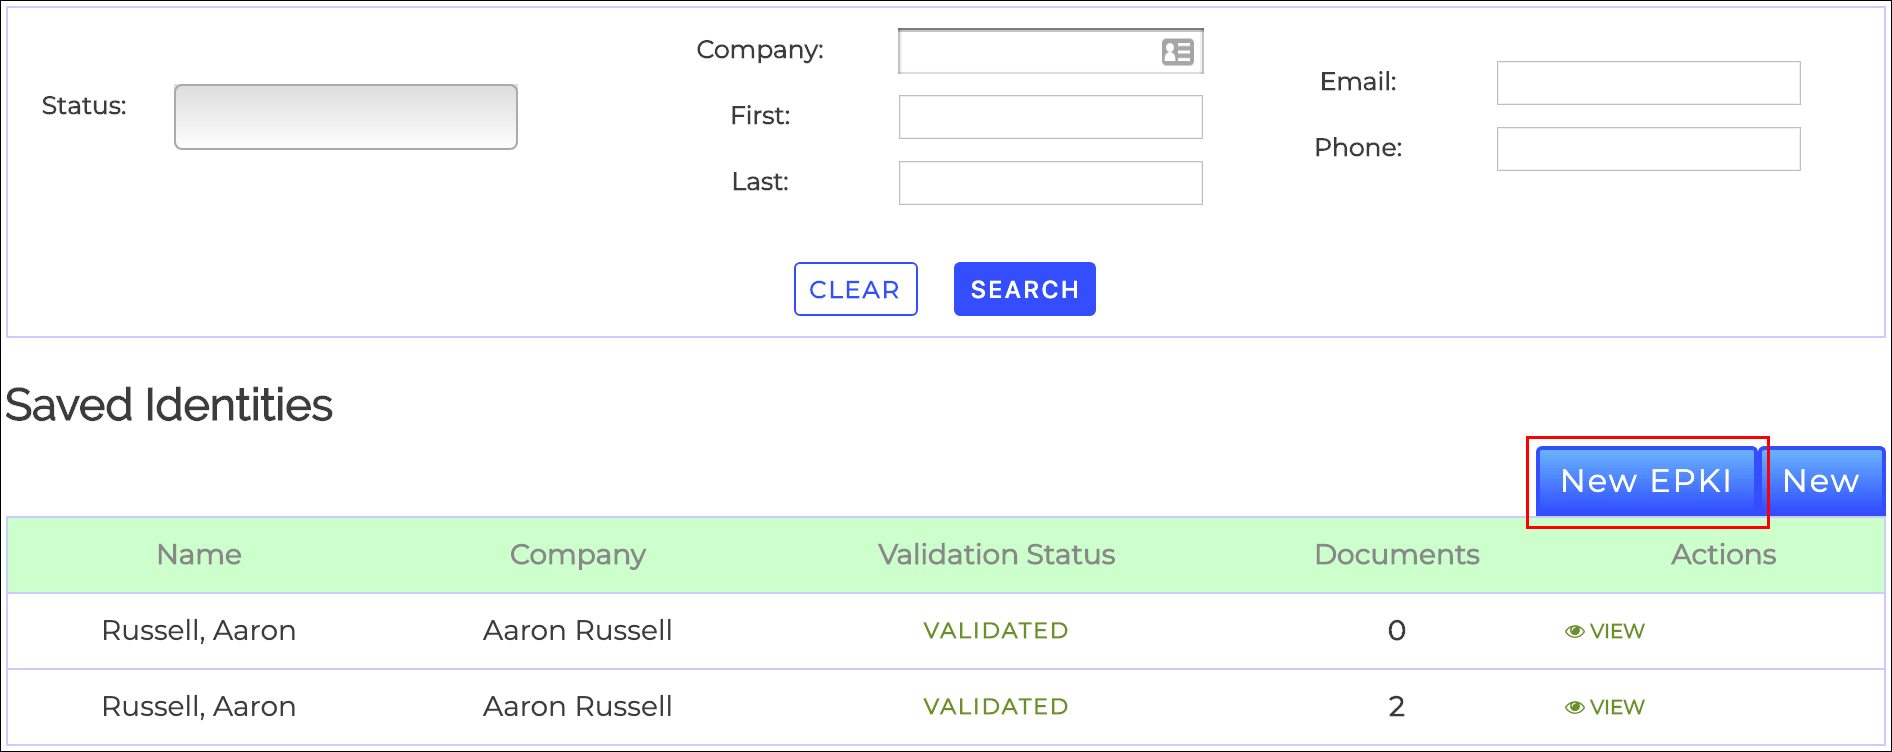Select the first Russell, Aaron name cell
The image size is (1892, 752).
[x=199, y=631]
